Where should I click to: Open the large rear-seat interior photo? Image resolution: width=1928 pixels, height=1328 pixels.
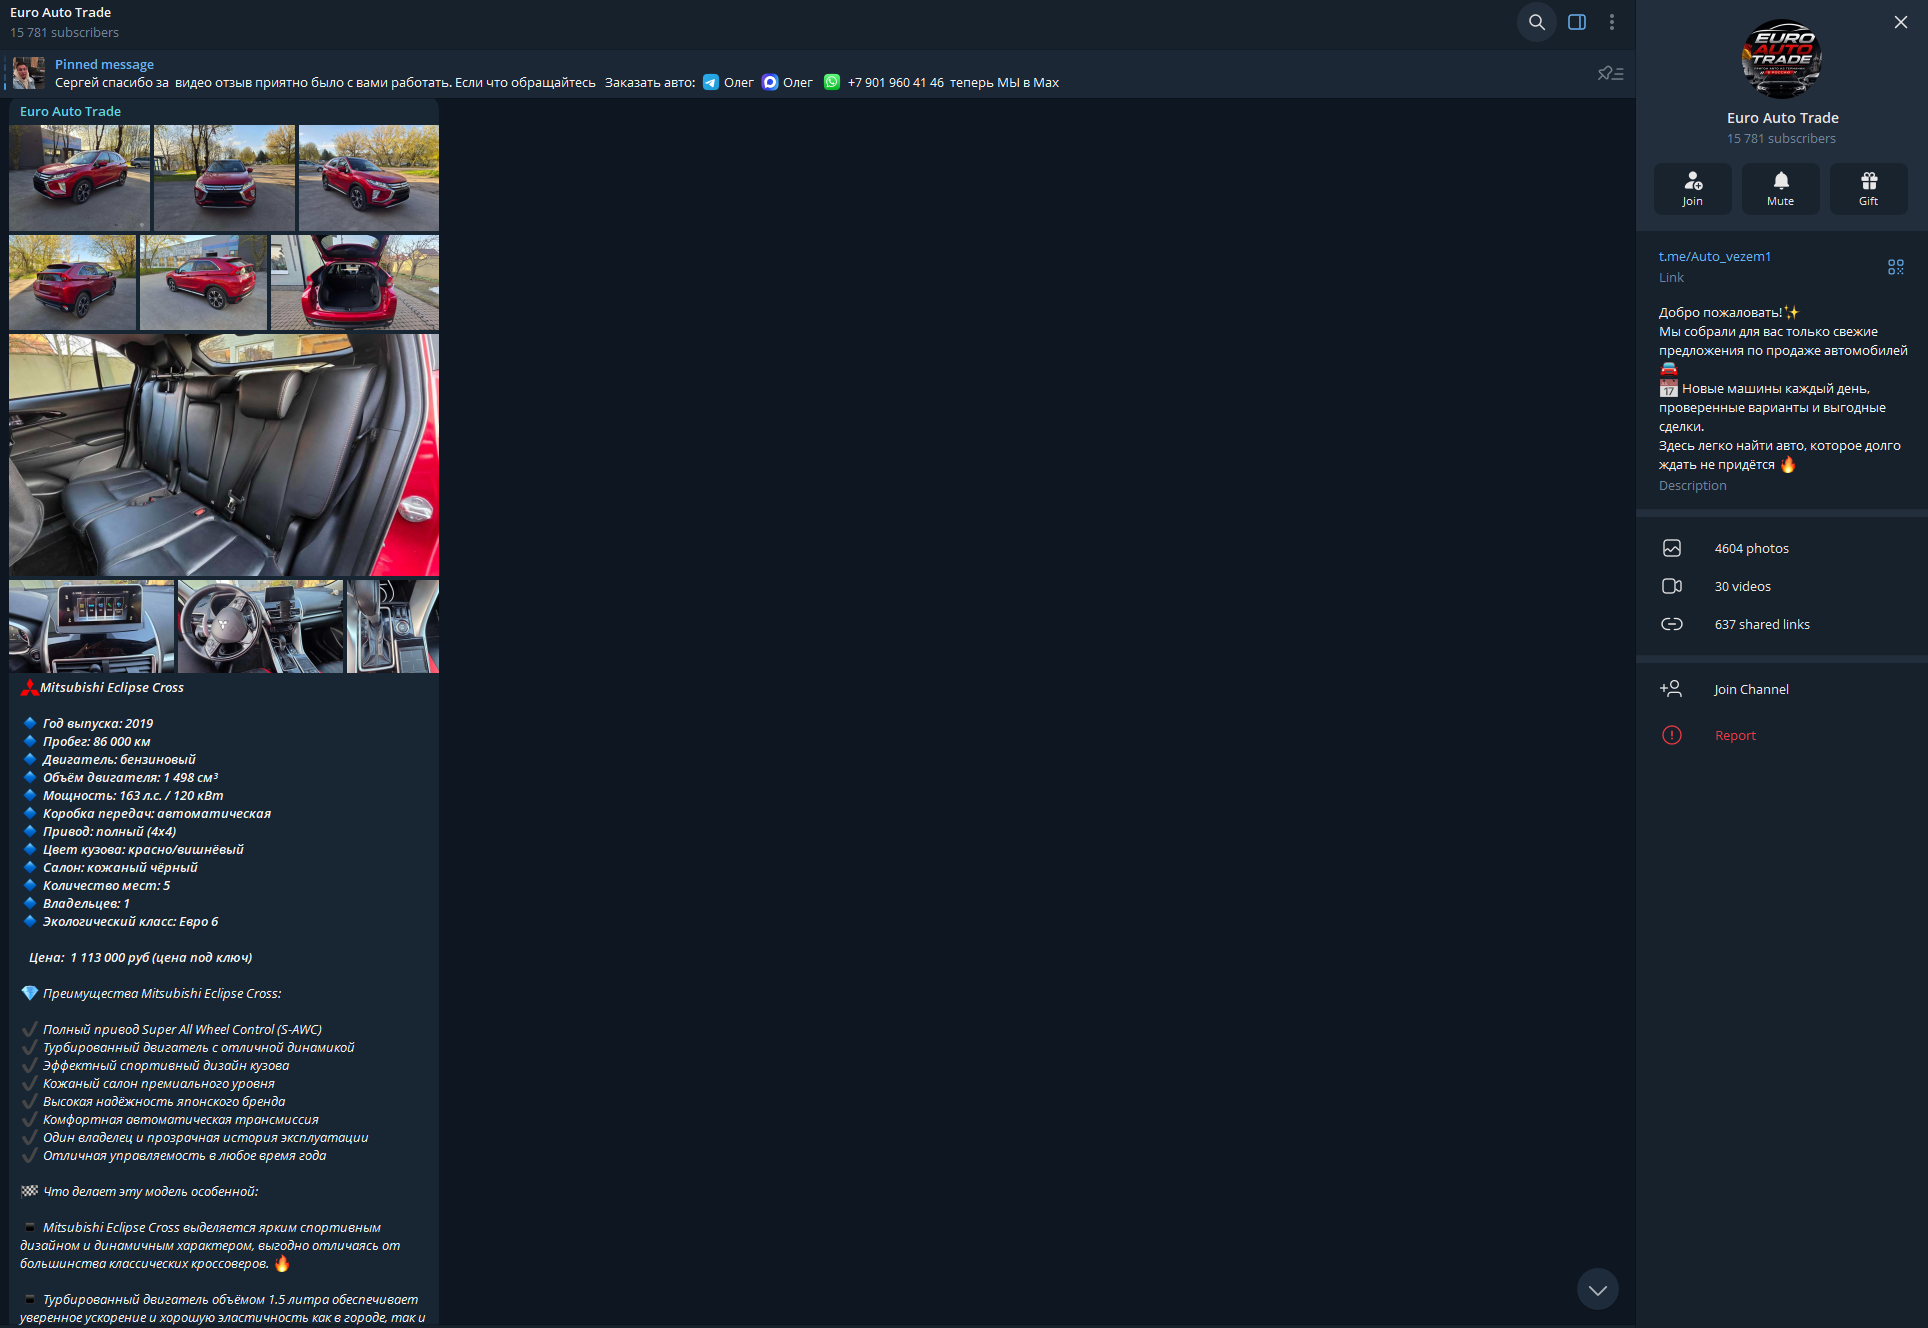point(224,455)
